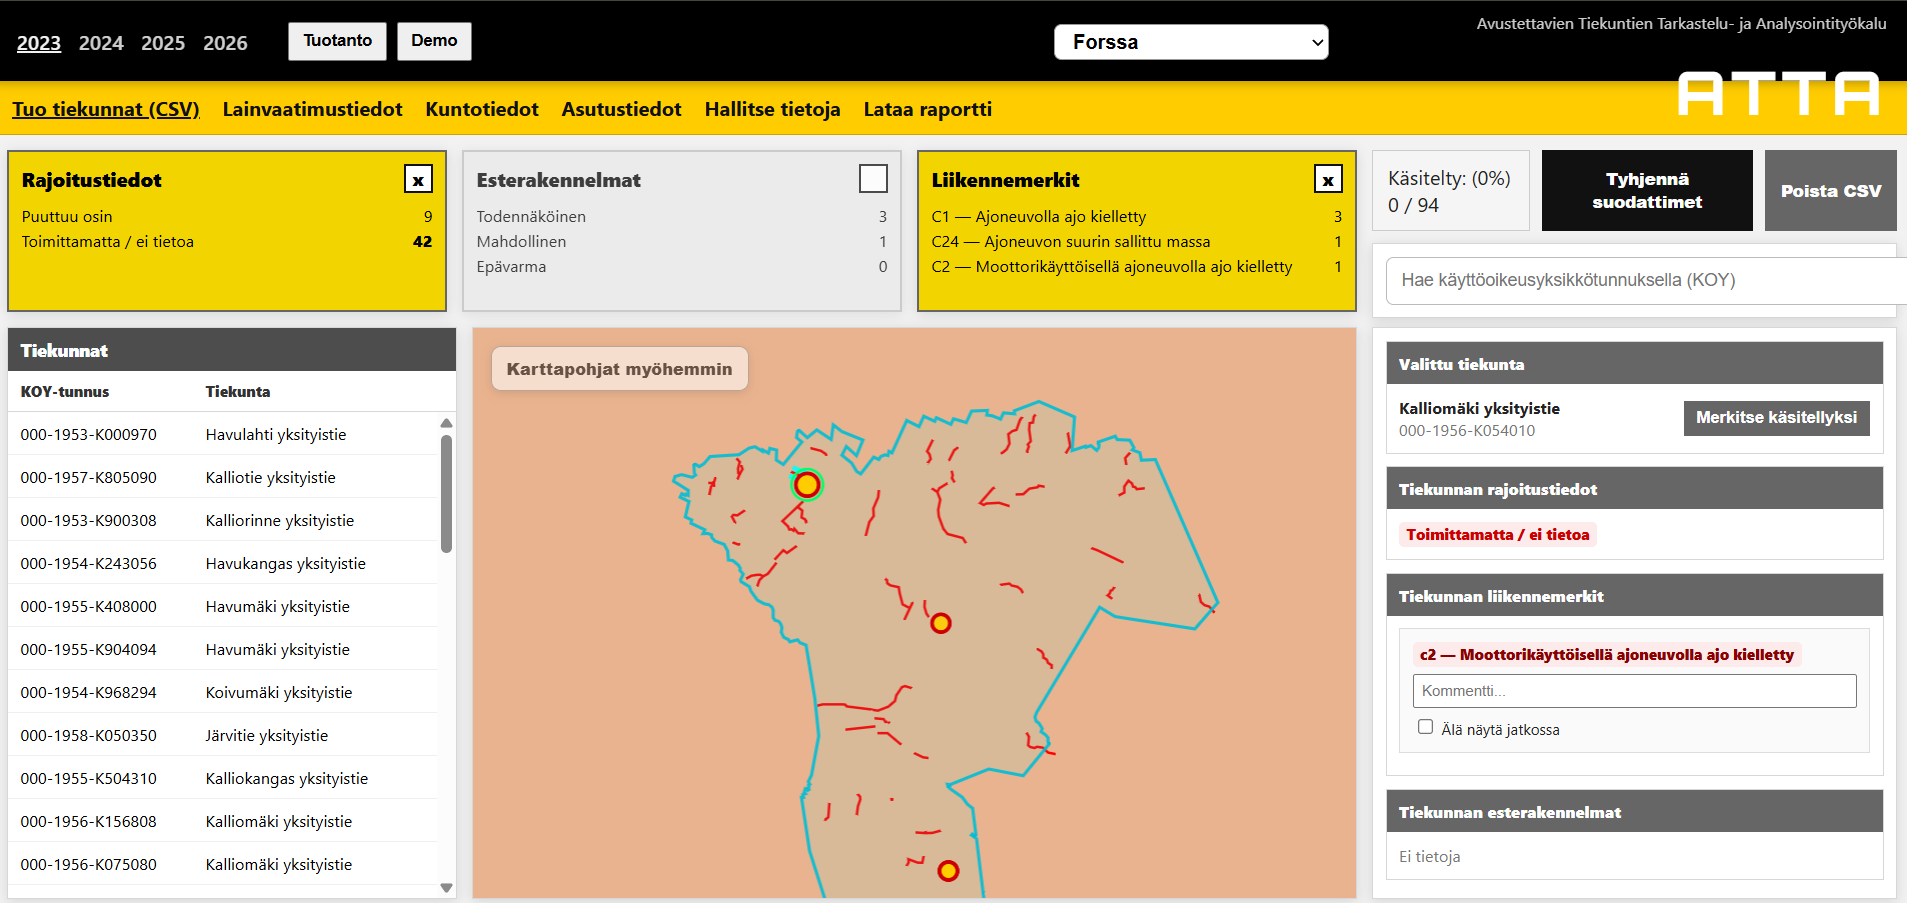Click the 'Käsitelty: (0%)' progress counter
1907x903 pixels.
[x=1449, y=190]
